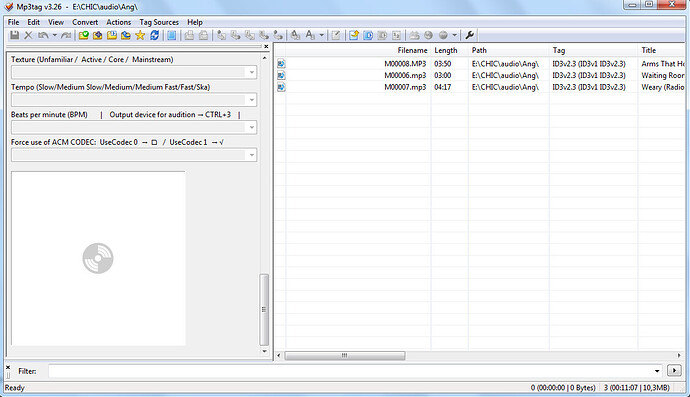This screenshot has height=397, width=690.
Task: Click the Favorites star icon
Action: [140, 35]
